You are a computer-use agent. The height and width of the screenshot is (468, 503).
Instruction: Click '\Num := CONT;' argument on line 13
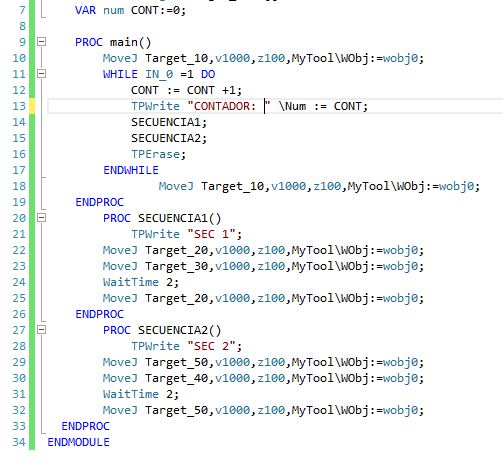(323, 106)
